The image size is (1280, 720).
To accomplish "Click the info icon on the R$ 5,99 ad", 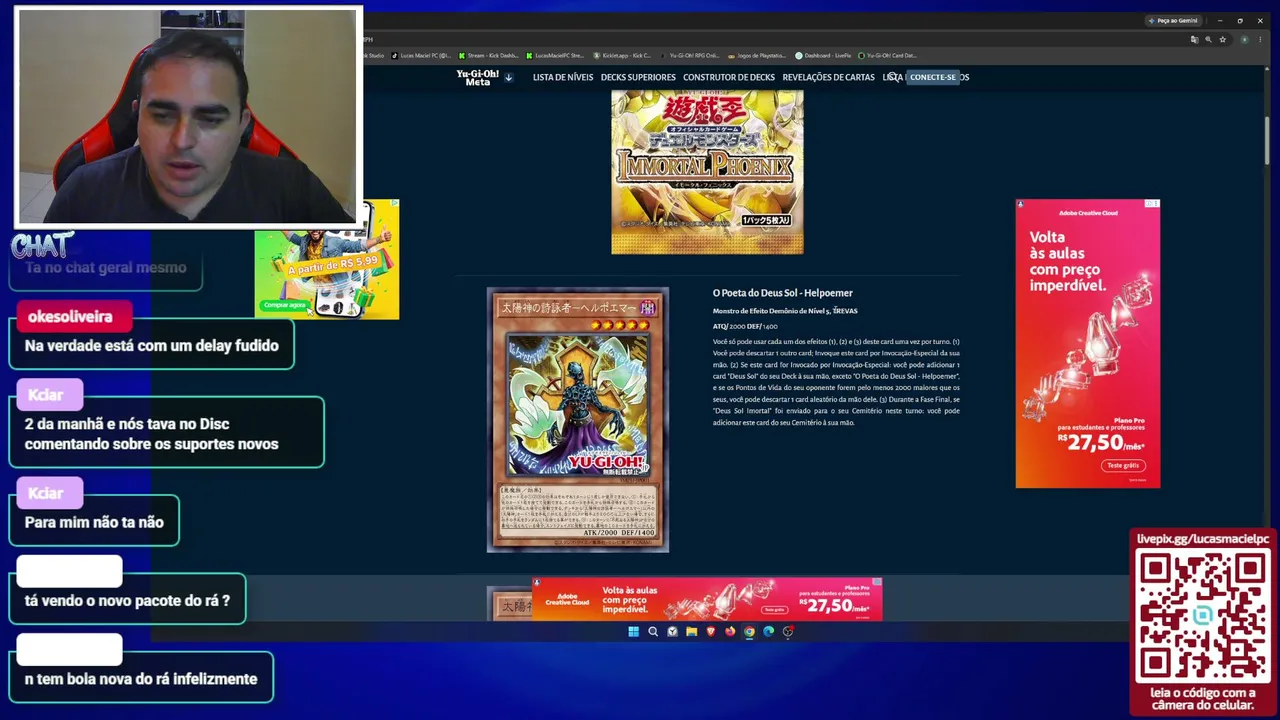I will coord(393,204).
